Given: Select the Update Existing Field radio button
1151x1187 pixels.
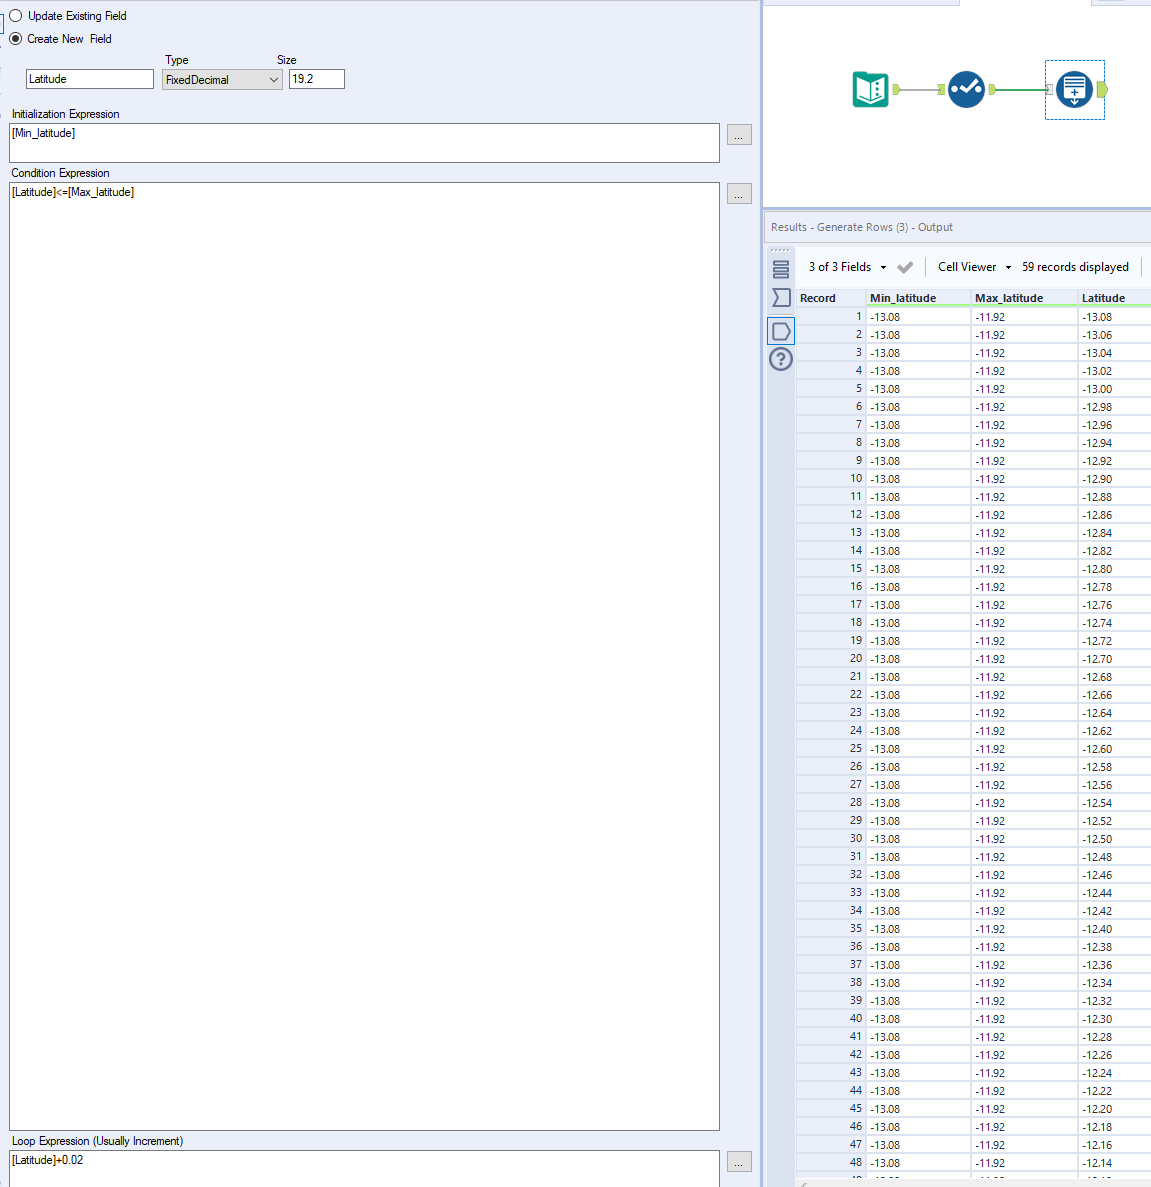Looking at the screenshot, I should pos(15,15).
